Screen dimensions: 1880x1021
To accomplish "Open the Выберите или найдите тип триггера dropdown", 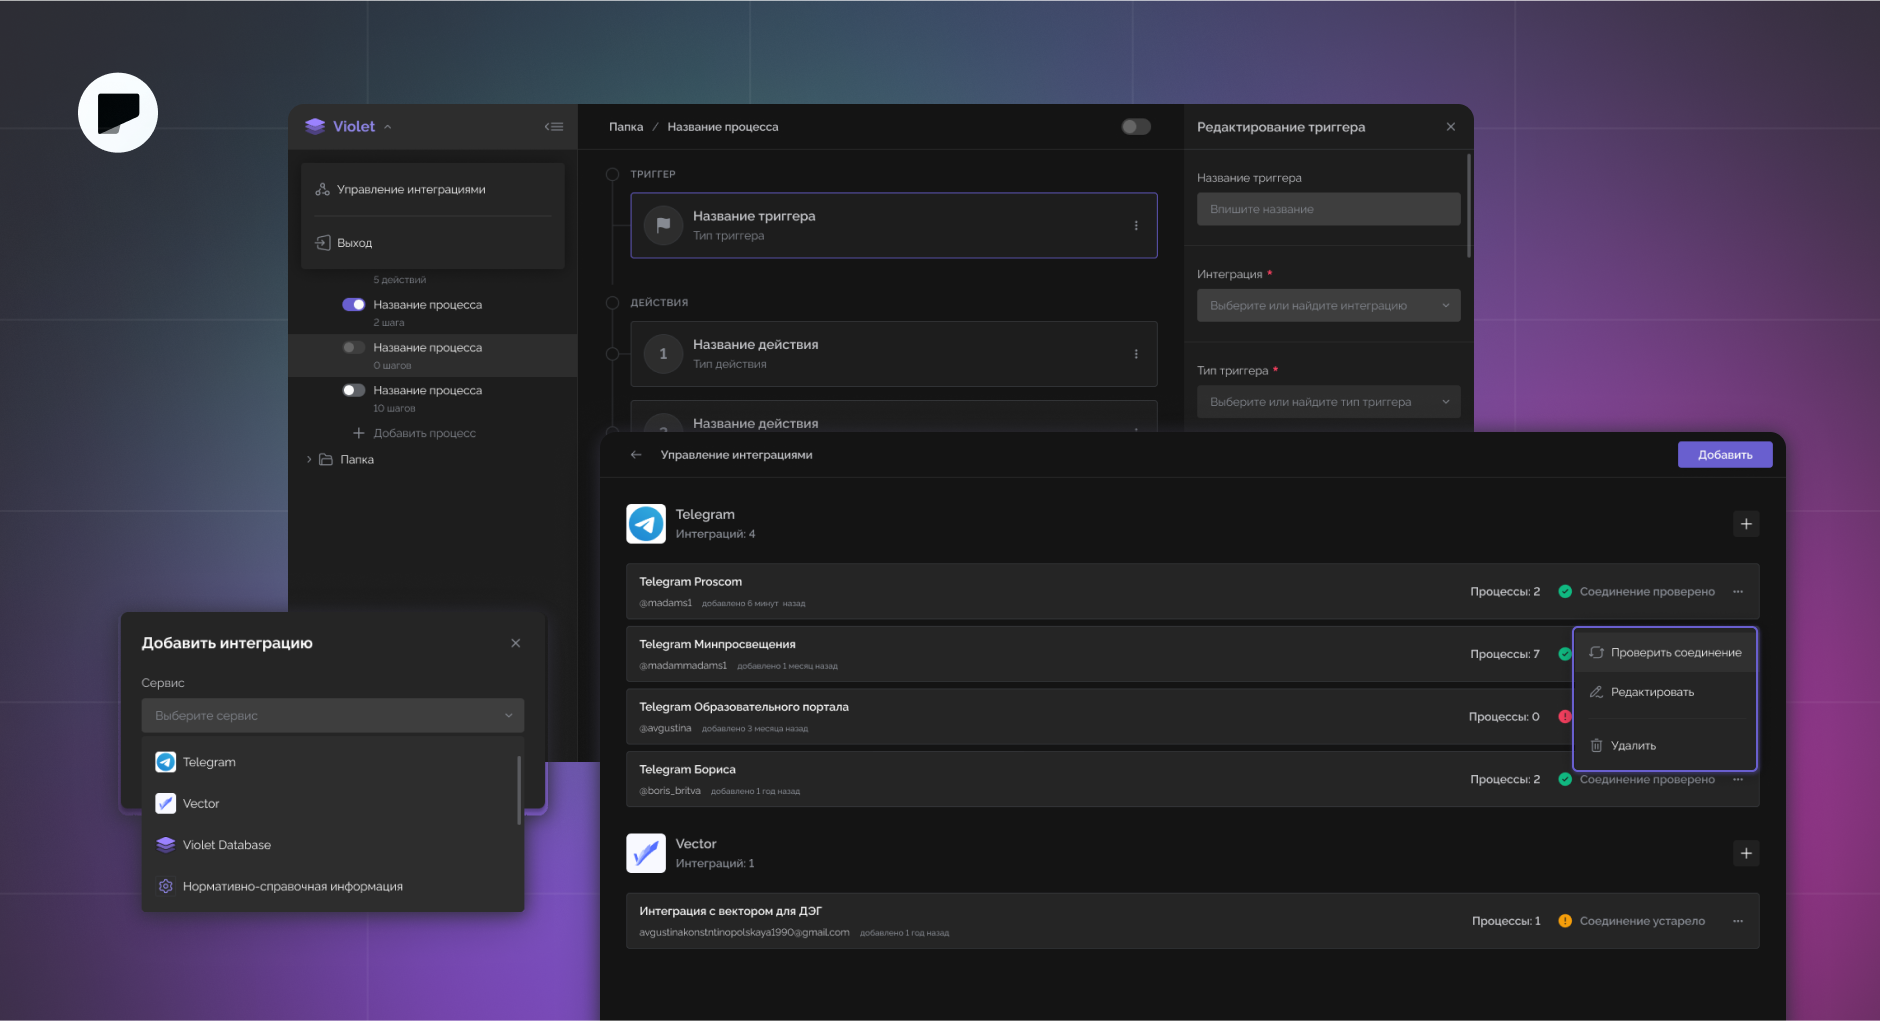I will 1328,402.
